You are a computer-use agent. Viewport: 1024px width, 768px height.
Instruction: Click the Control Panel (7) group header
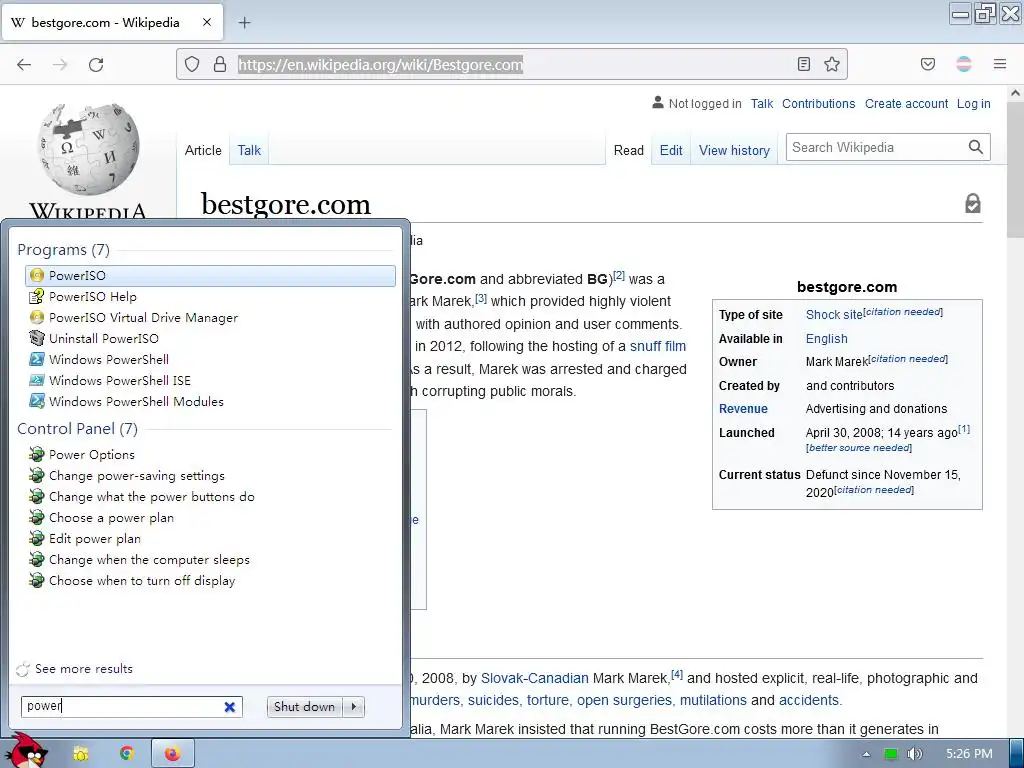coord(77,428)
